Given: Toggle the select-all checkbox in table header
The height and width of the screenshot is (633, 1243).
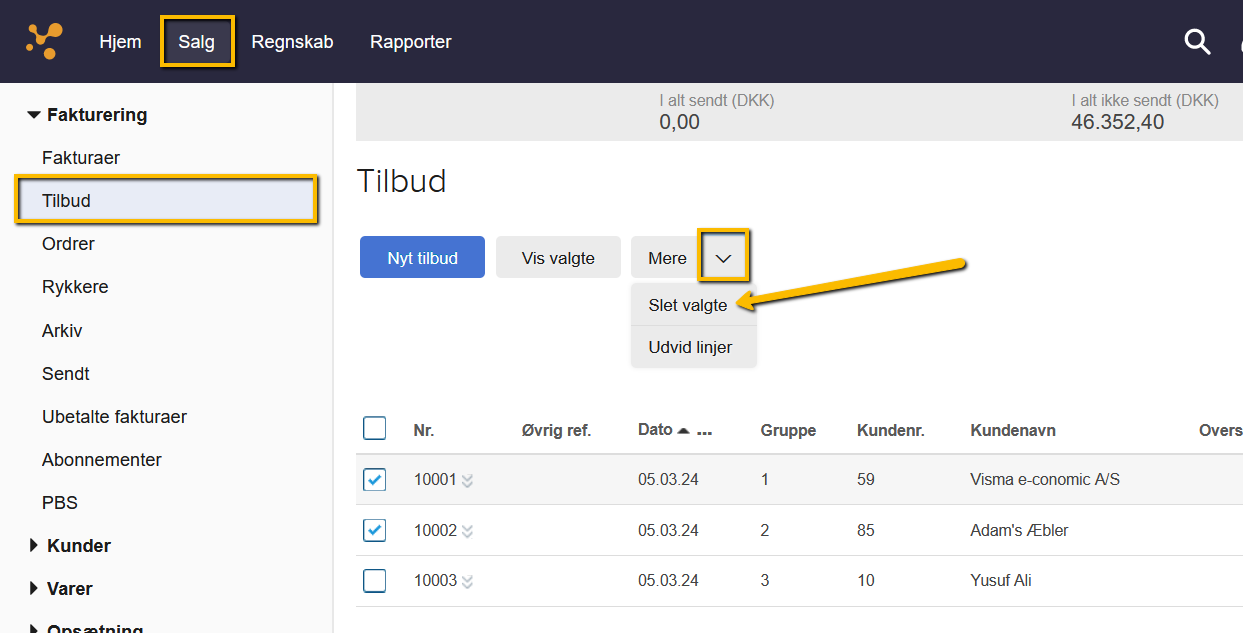Looking at the screenshot, I should (374, 429).
